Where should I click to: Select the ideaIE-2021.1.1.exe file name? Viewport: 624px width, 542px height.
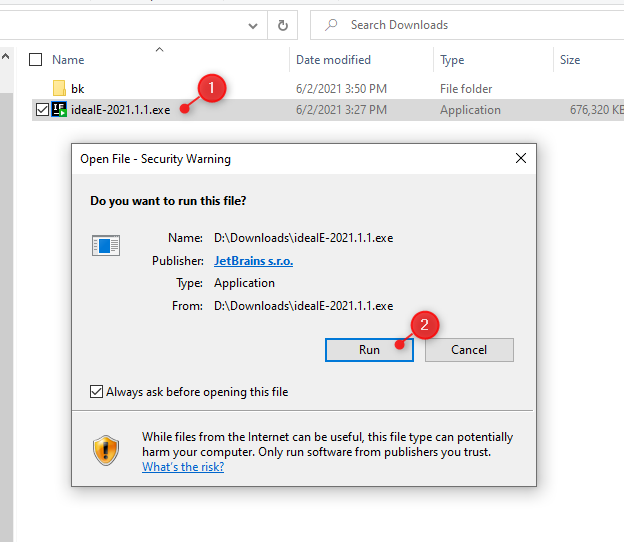coord(121,110)
